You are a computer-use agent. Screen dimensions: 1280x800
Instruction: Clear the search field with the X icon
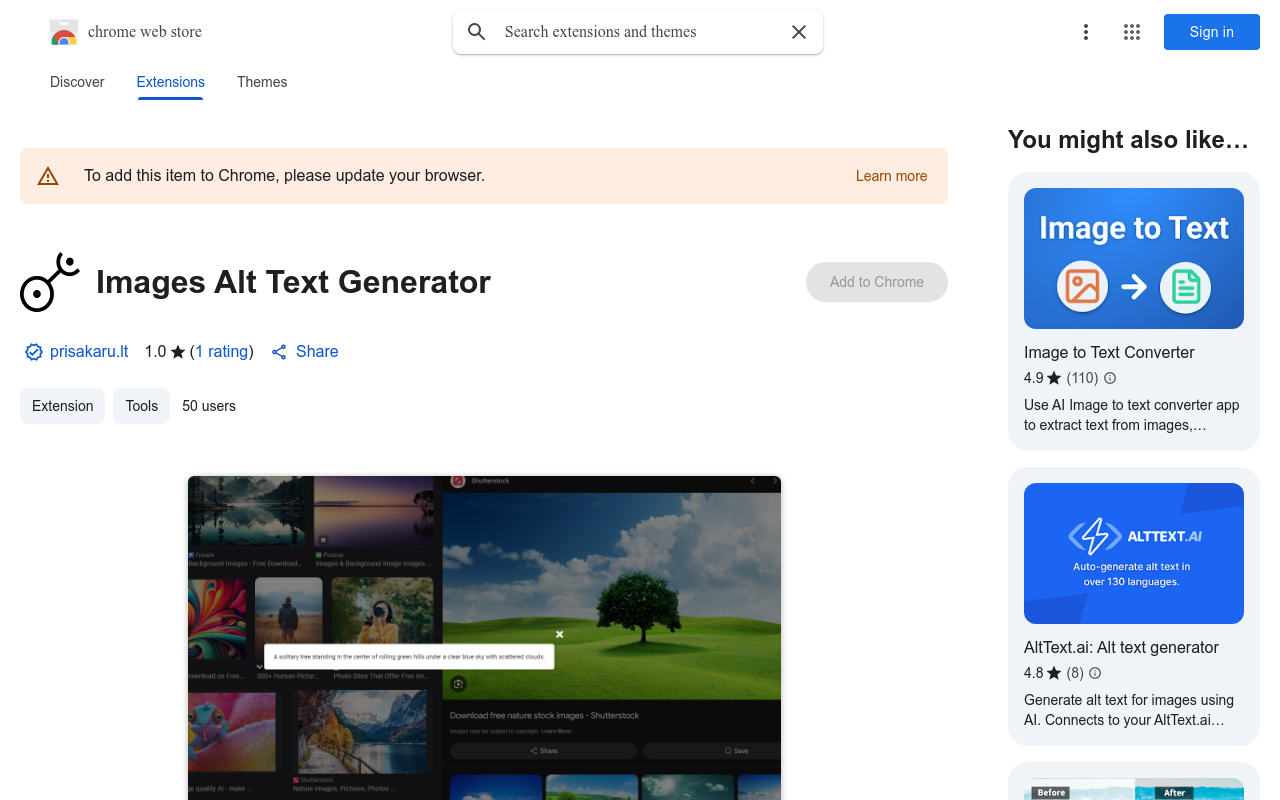tap(799, 32)
